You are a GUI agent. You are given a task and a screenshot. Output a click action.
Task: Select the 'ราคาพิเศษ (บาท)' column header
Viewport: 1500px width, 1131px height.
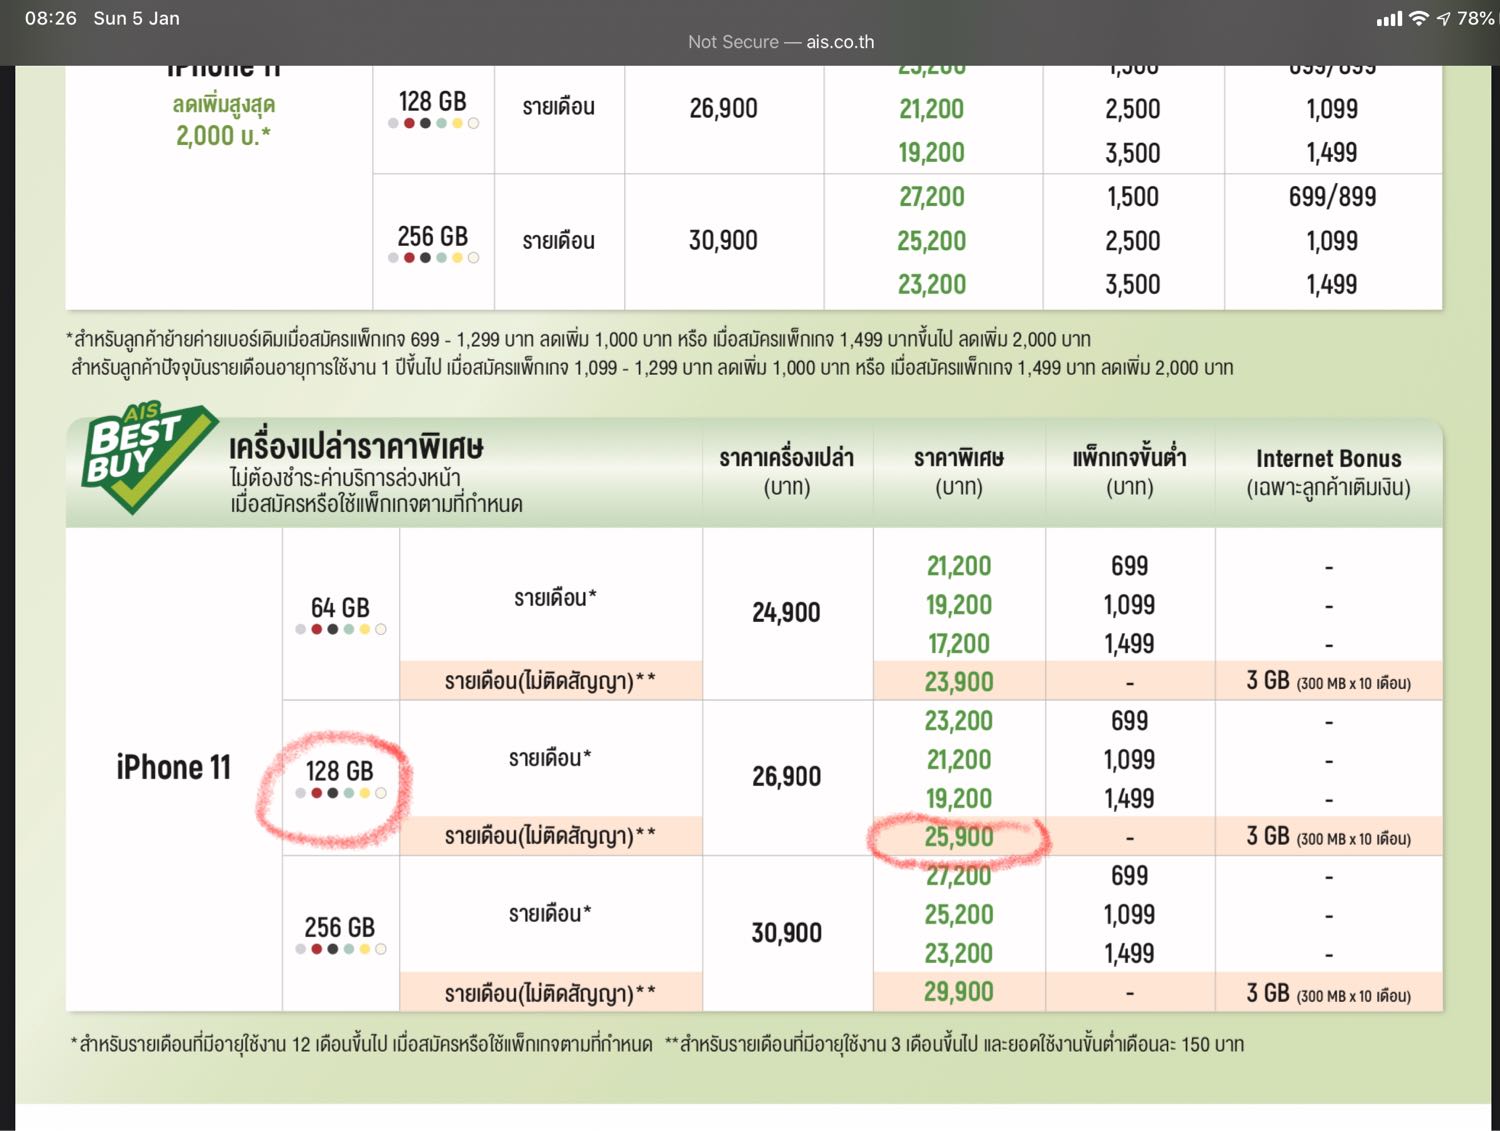[x=958, y=472]
